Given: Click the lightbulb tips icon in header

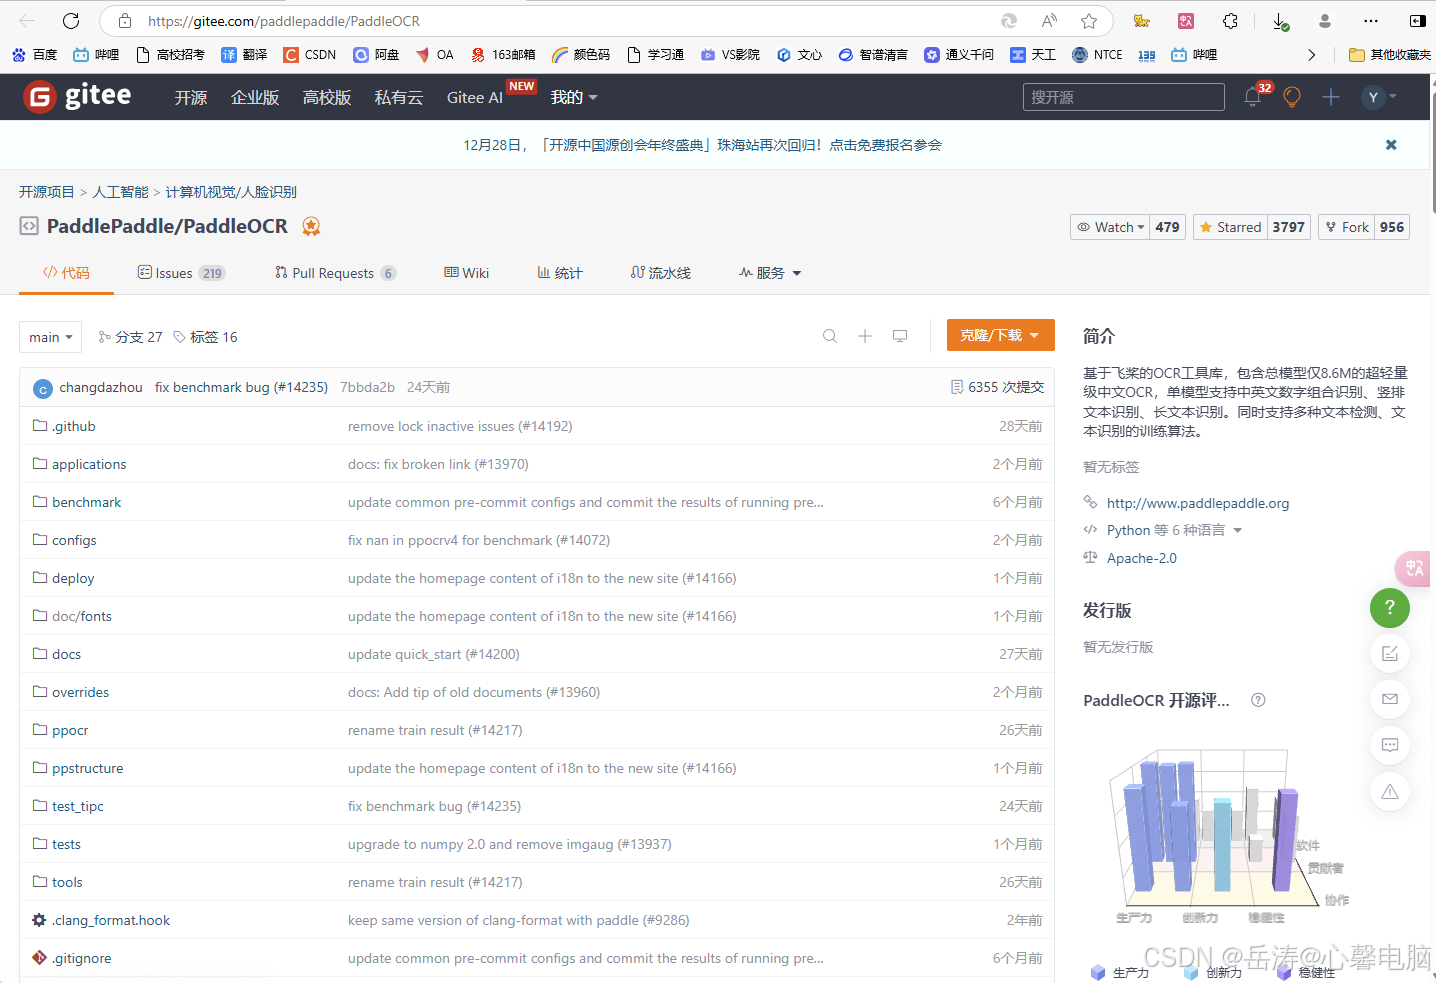Looking at the screenshot, I should pyautogui.click(x=1292, y=97).
